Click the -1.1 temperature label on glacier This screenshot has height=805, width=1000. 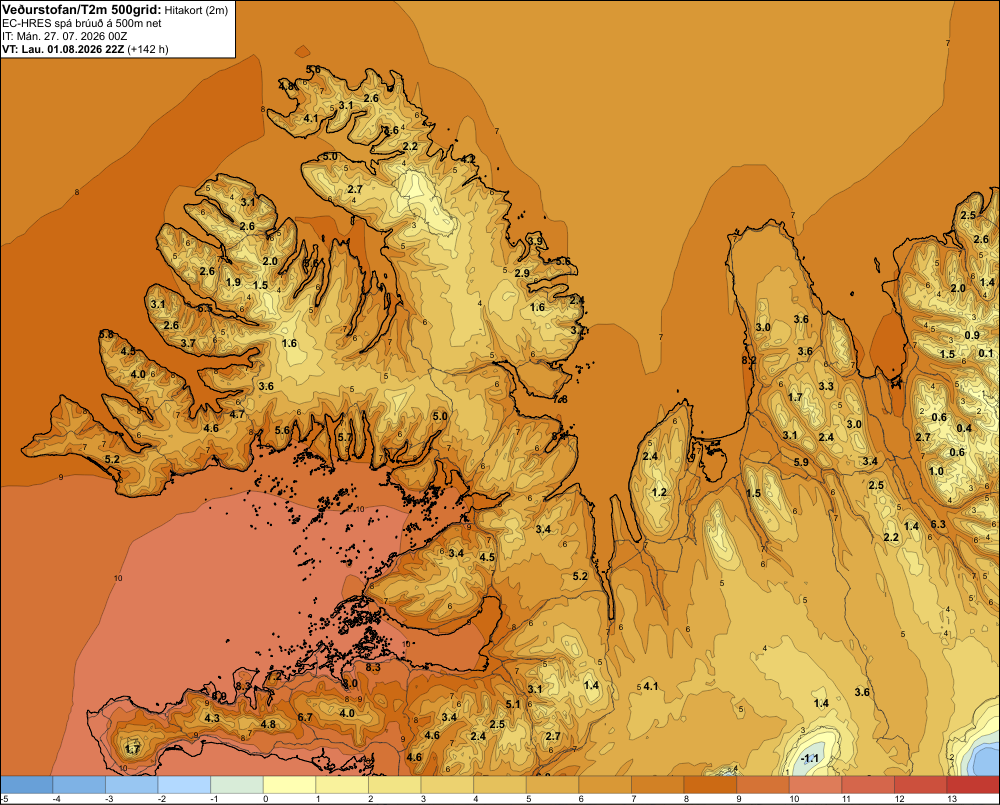tap(809, 758)
